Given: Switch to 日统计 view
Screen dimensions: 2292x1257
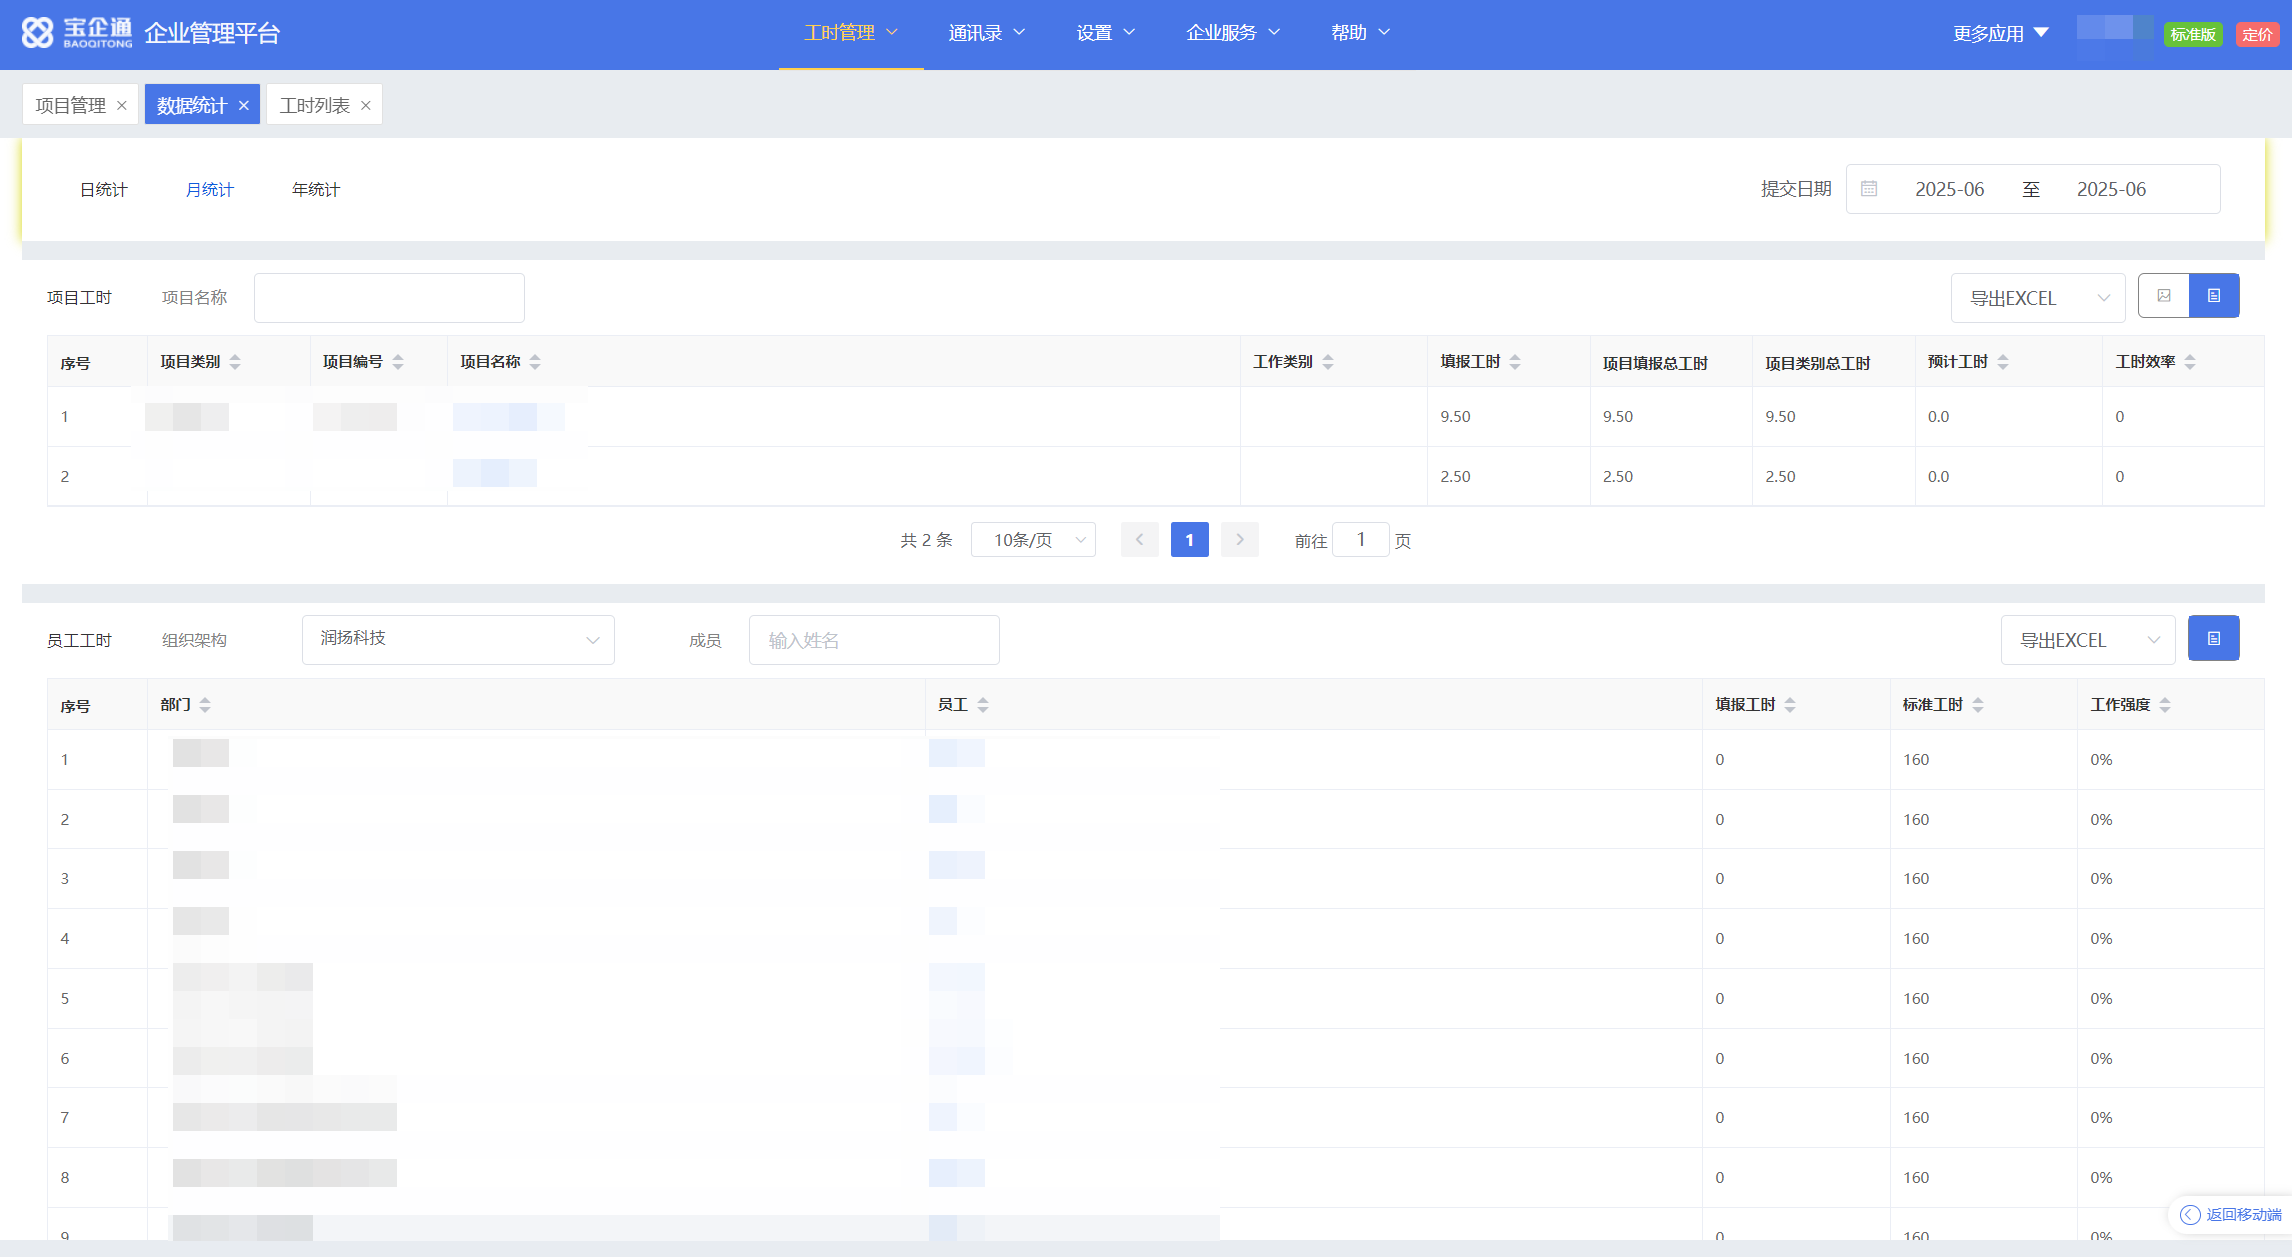Looking at the screenshot, I should 104,190.
